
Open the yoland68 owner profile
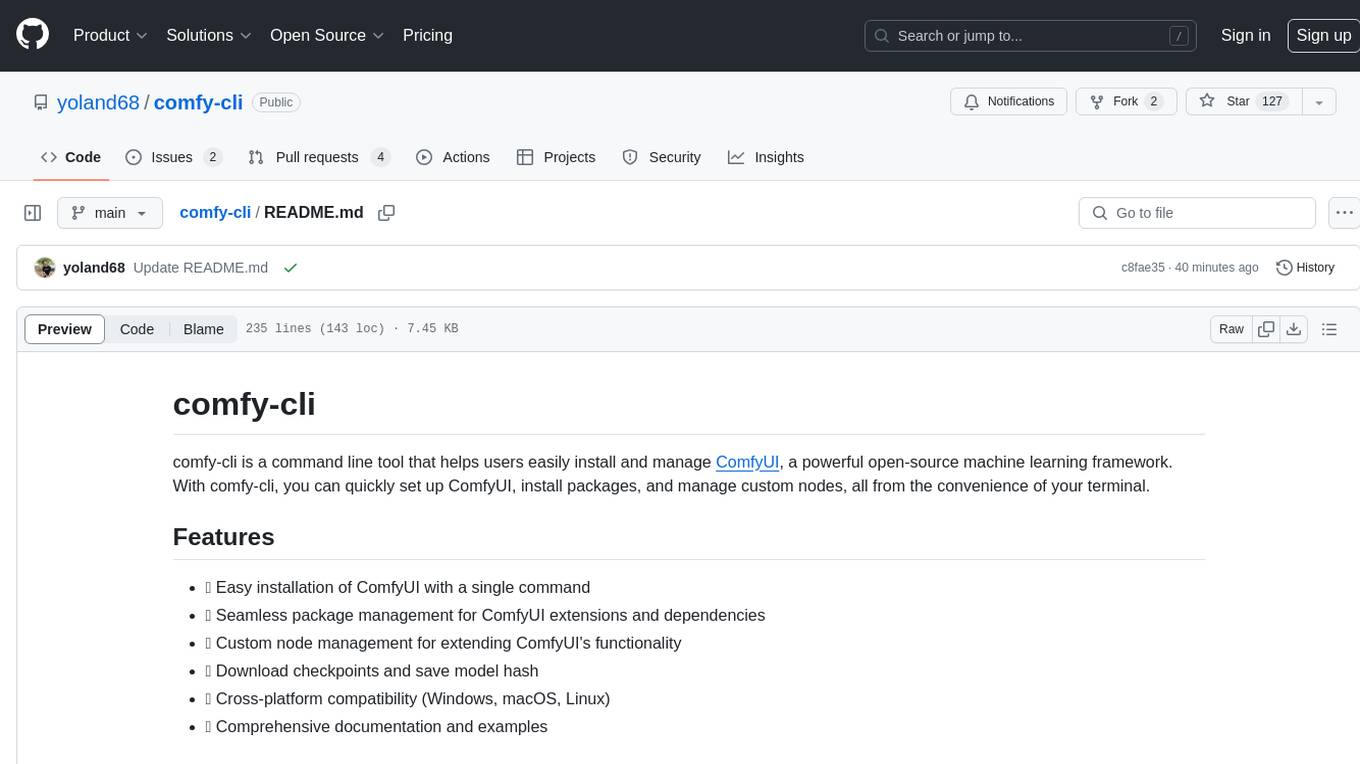click(x=98, y=102)
